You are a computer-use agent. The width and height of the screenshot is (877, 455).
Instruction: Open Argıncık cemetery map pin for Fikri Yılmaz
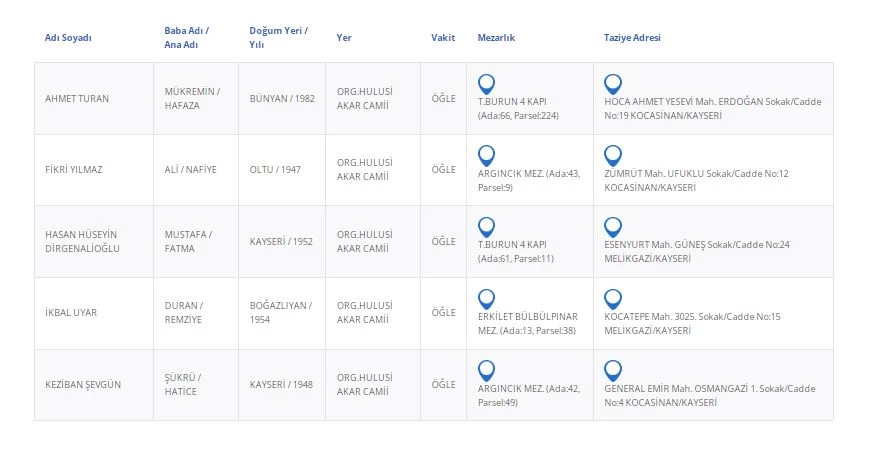tap(486, 155)
